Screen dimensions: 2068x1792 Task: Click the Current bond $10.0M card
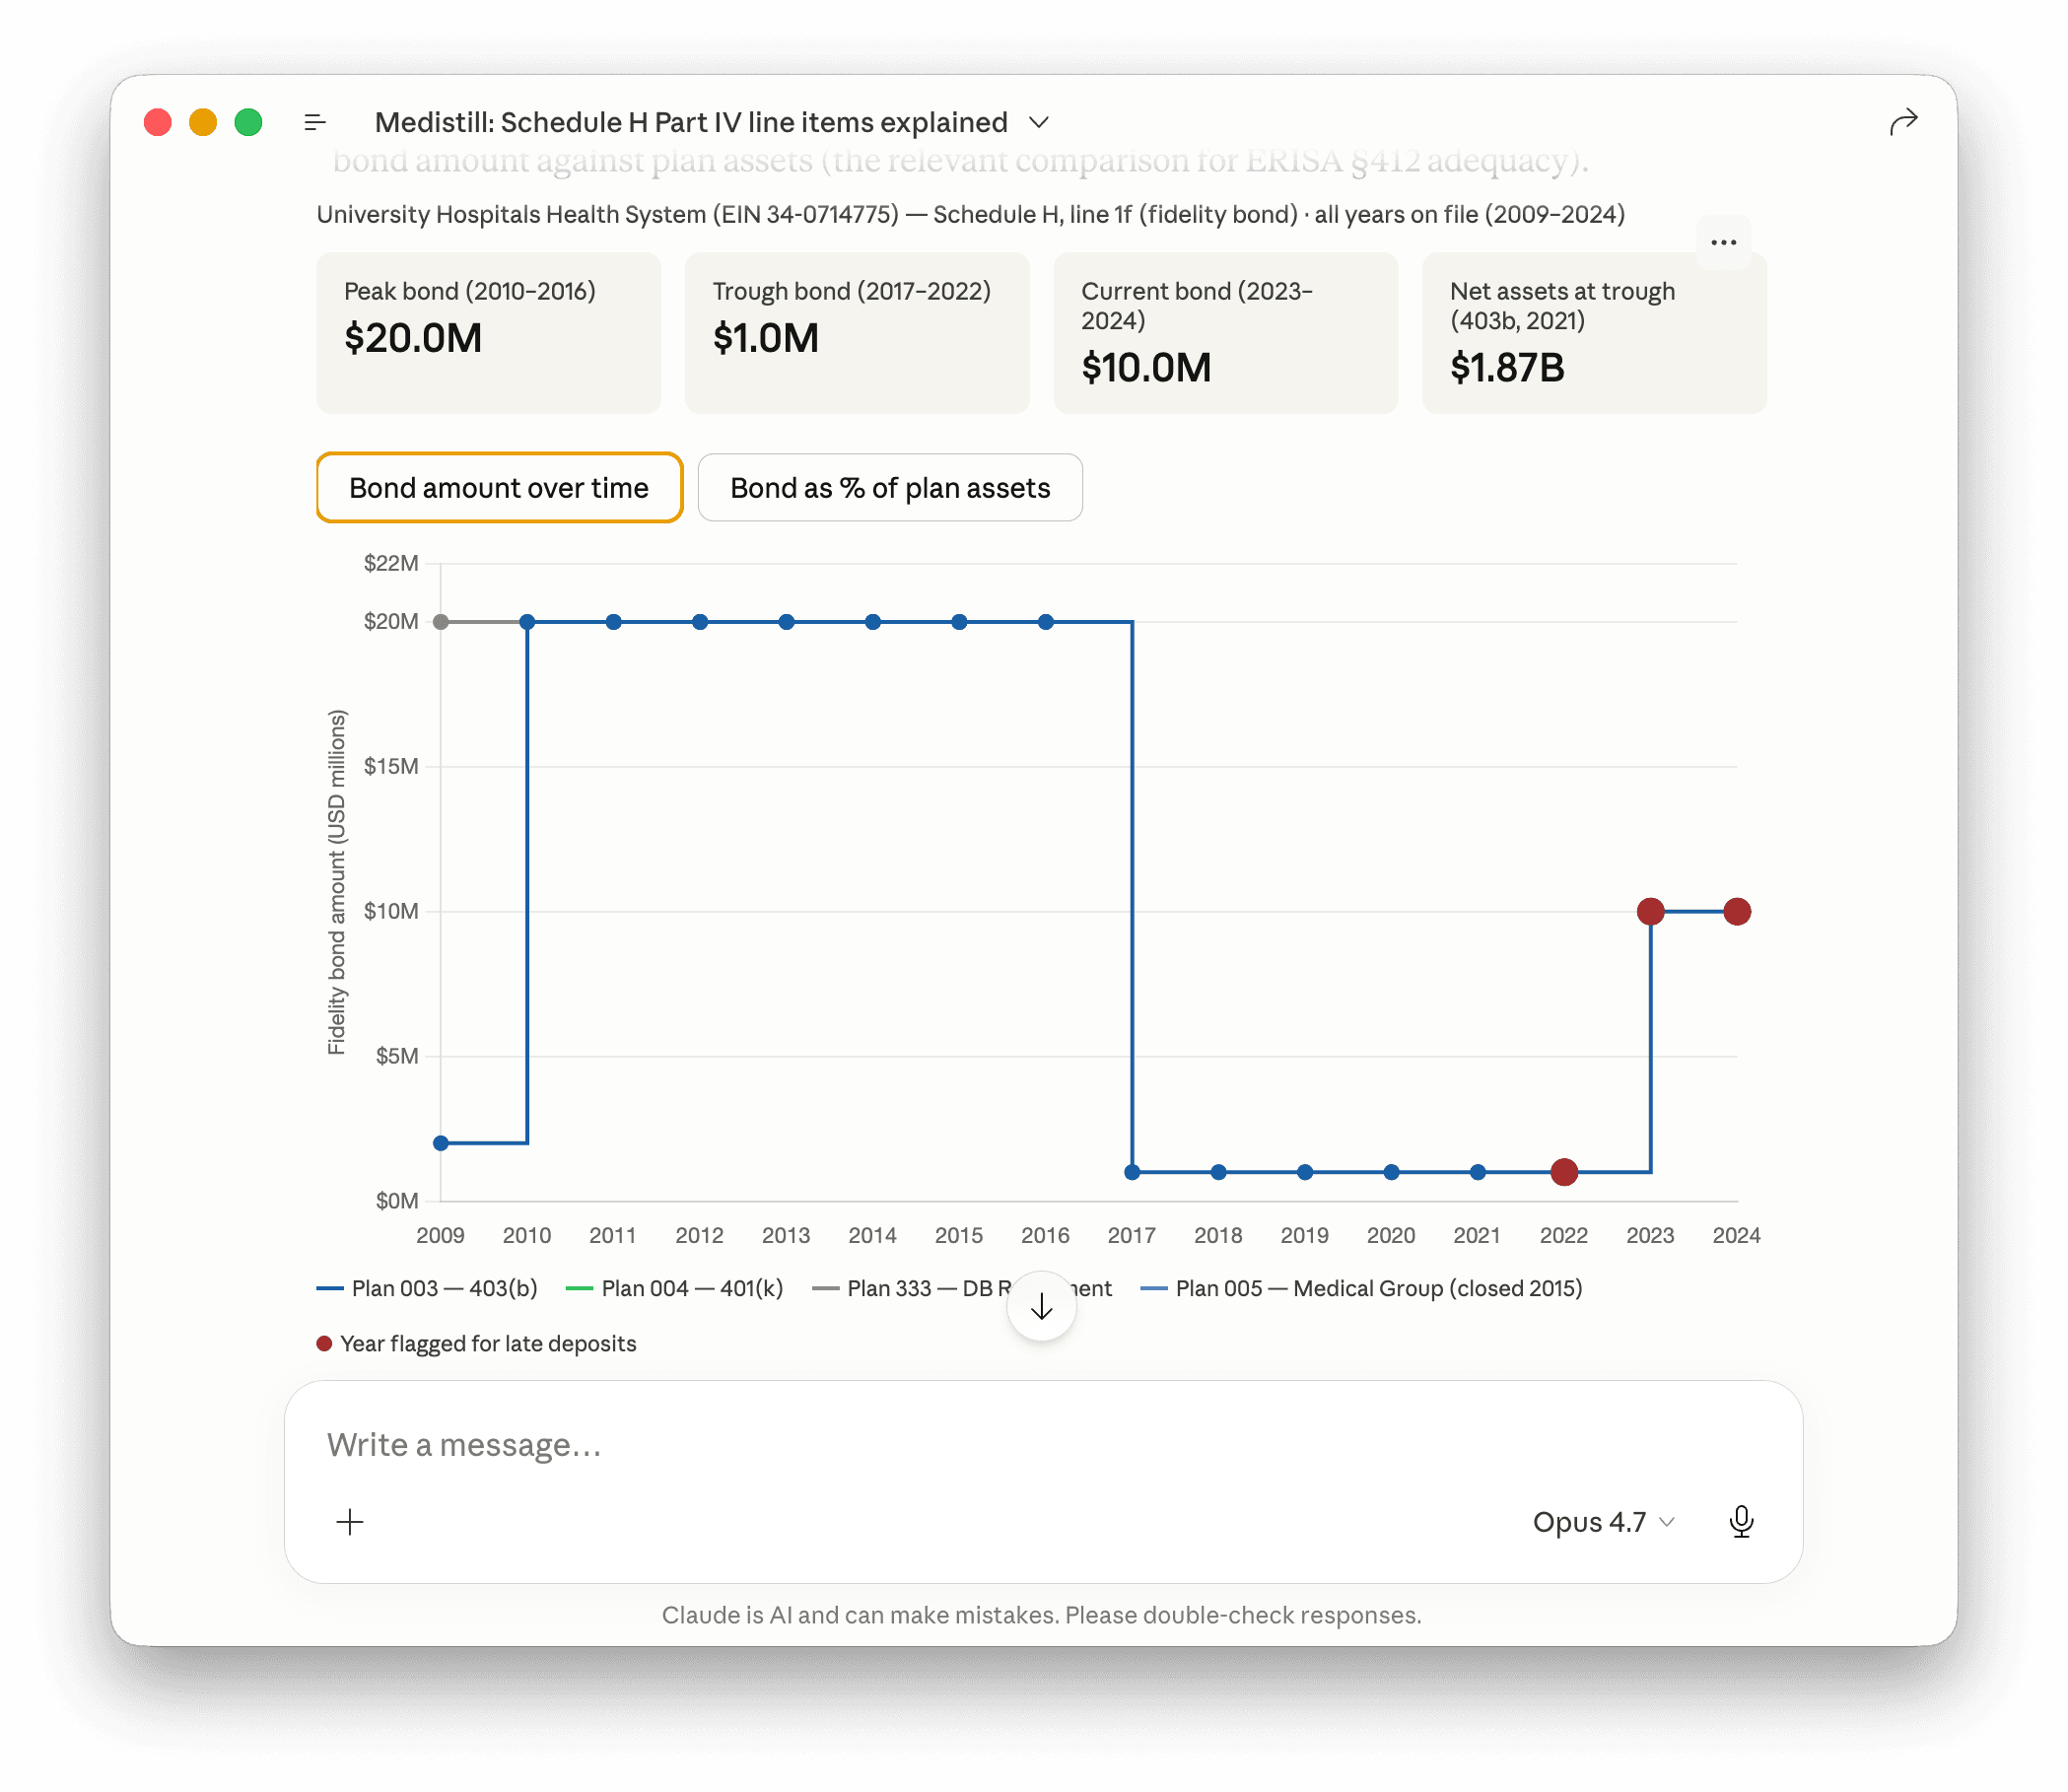(1226, 333)
